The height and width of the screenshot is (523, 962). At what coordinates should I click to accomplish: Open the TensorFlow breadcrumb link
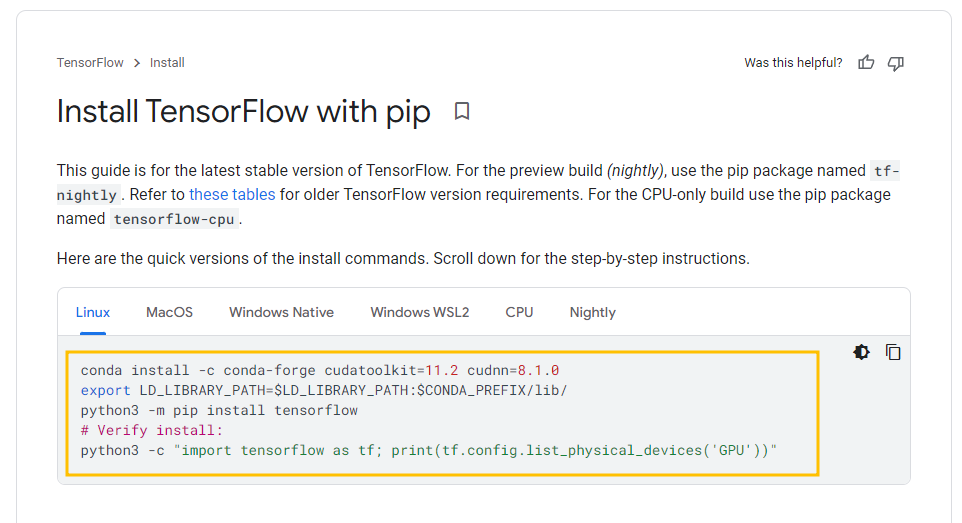point(90,63)
